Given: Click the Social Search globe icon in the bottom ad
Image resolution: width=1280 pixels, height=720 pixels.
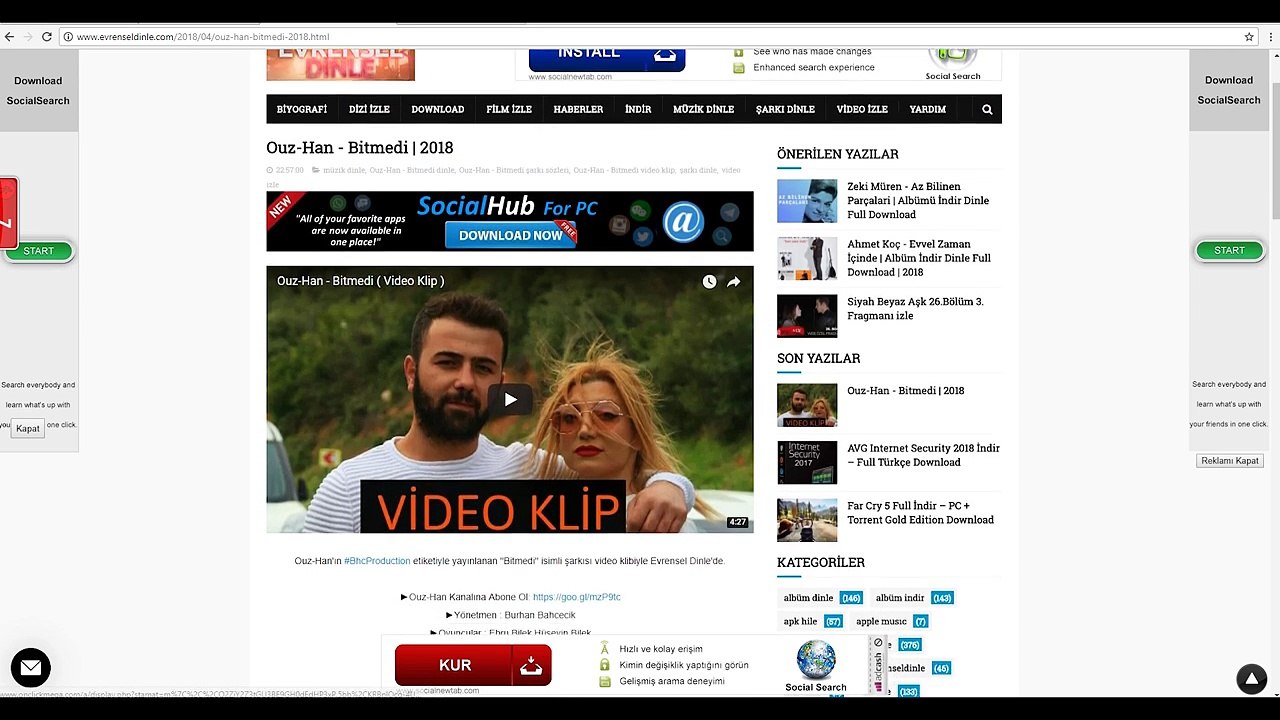Looking at the screenshot, I should click(816, 661).
